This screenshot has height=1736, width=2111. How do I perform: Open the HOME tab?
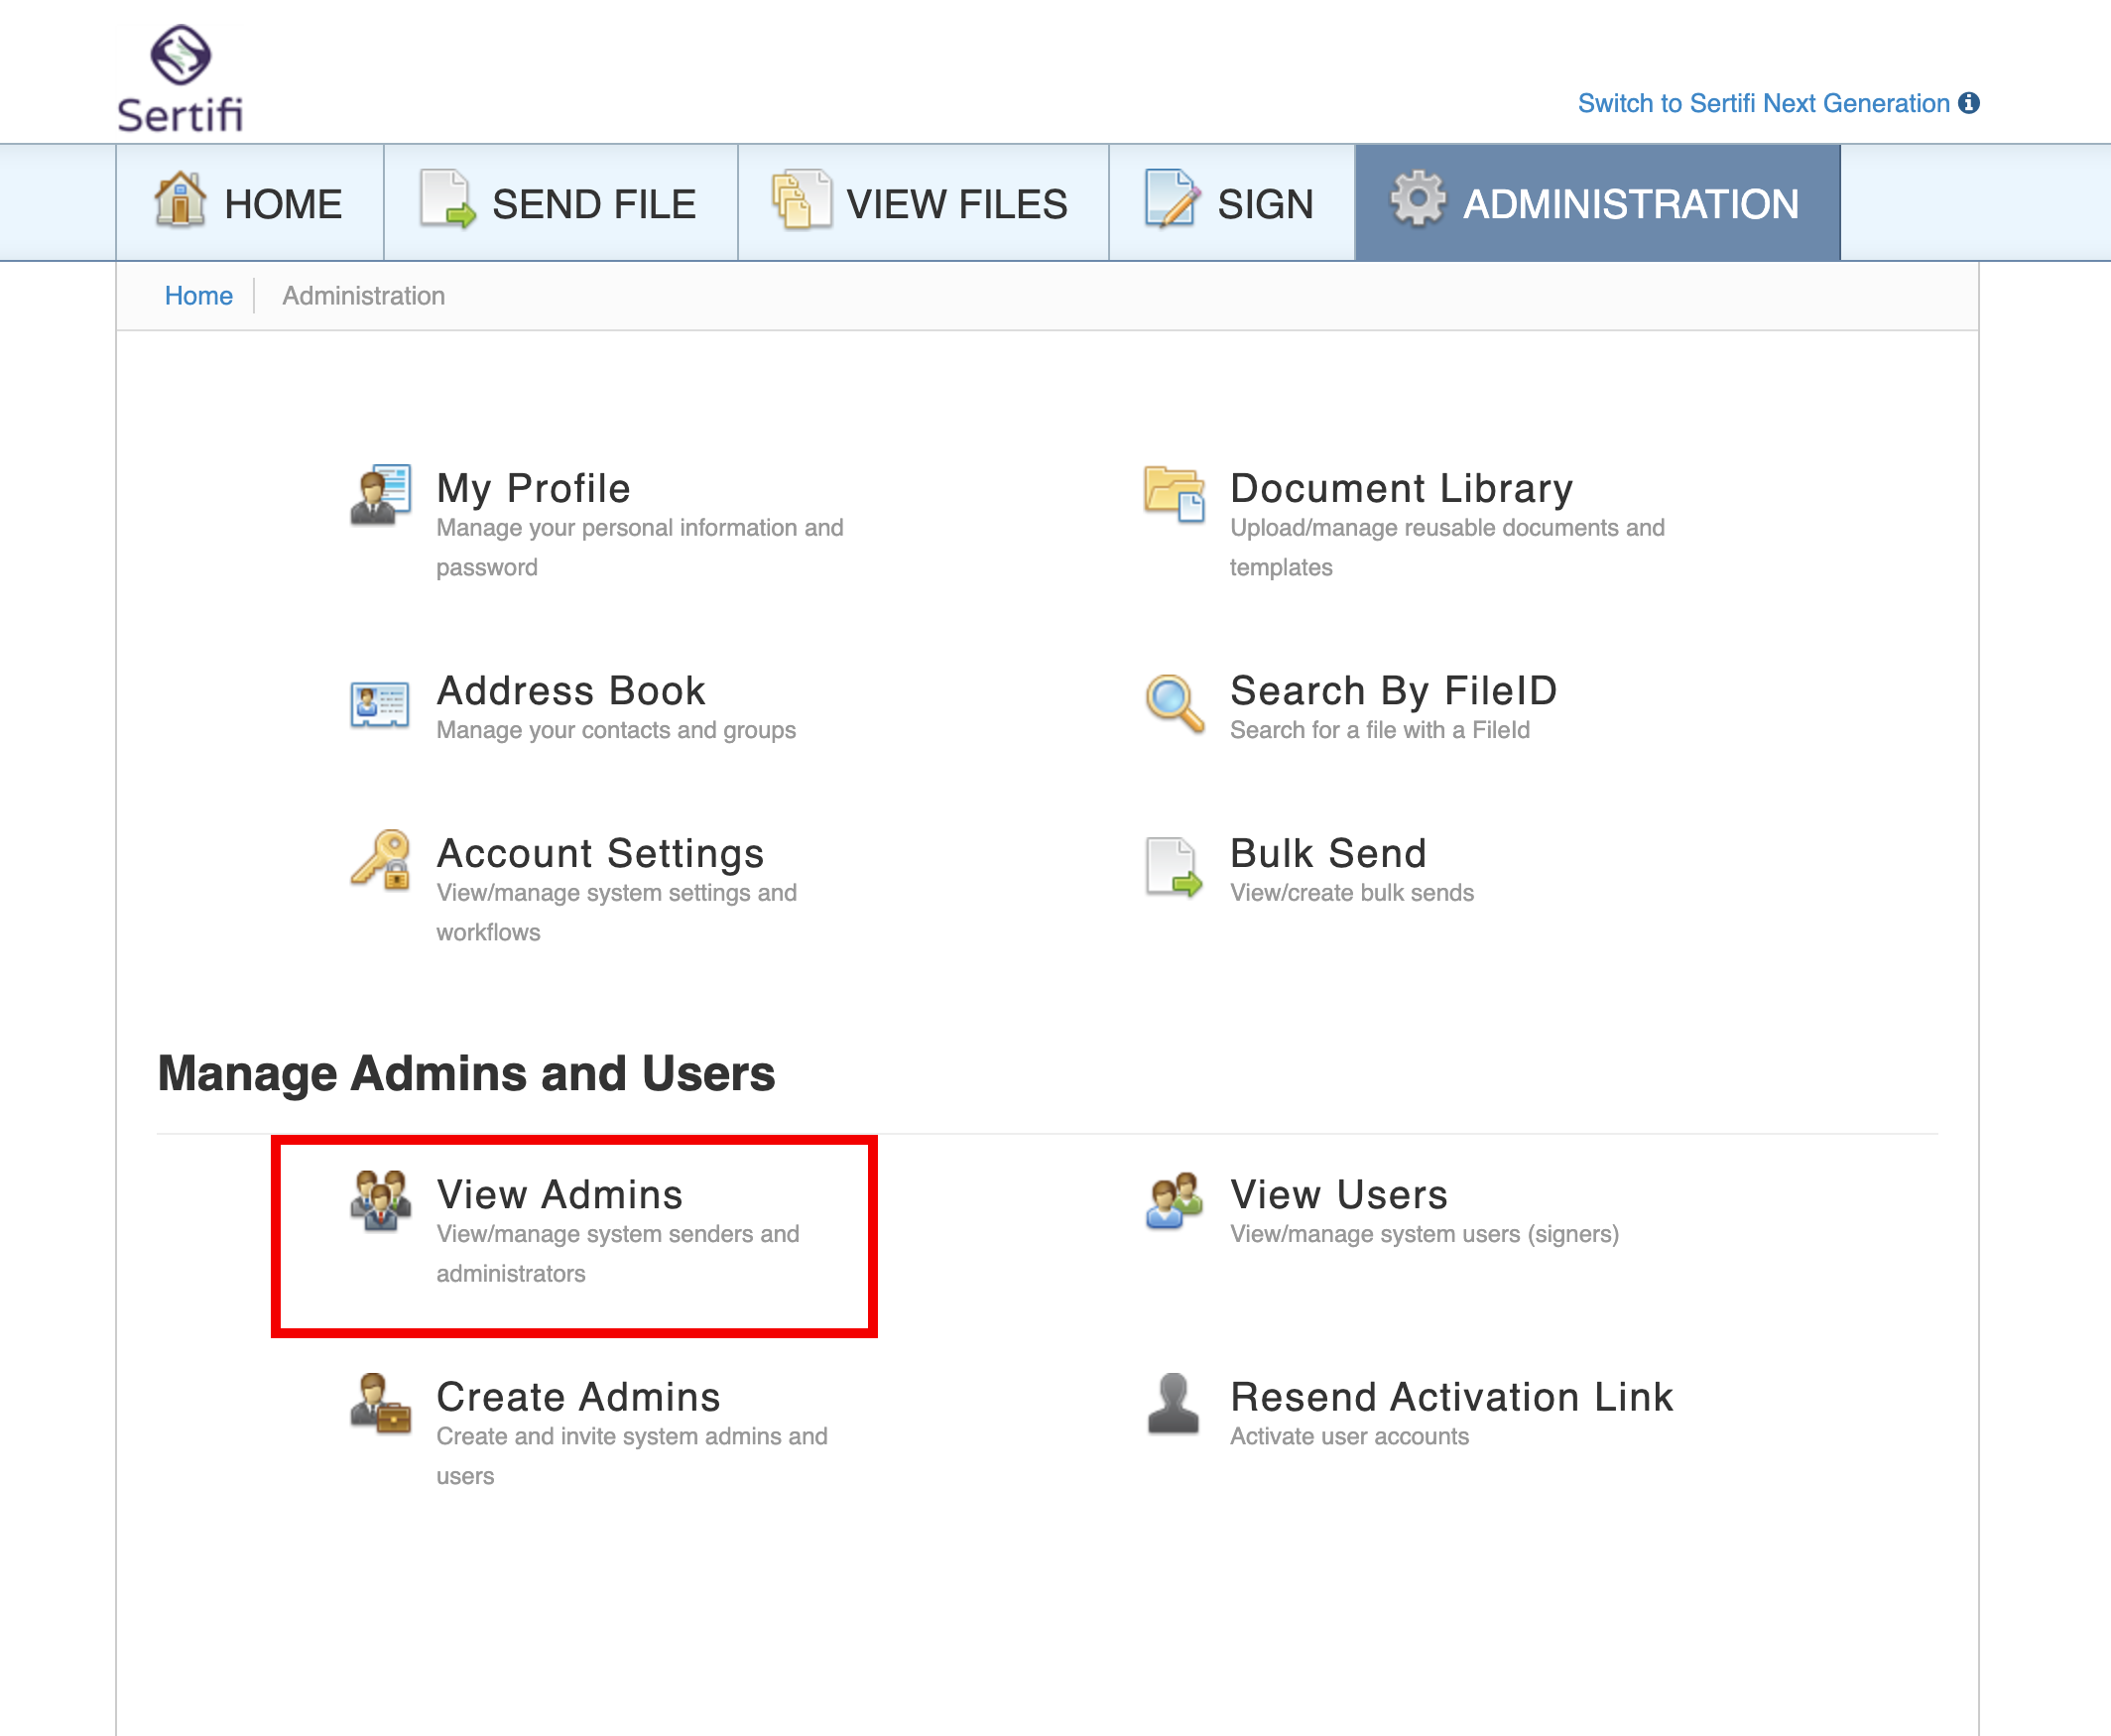click(250, 203)
